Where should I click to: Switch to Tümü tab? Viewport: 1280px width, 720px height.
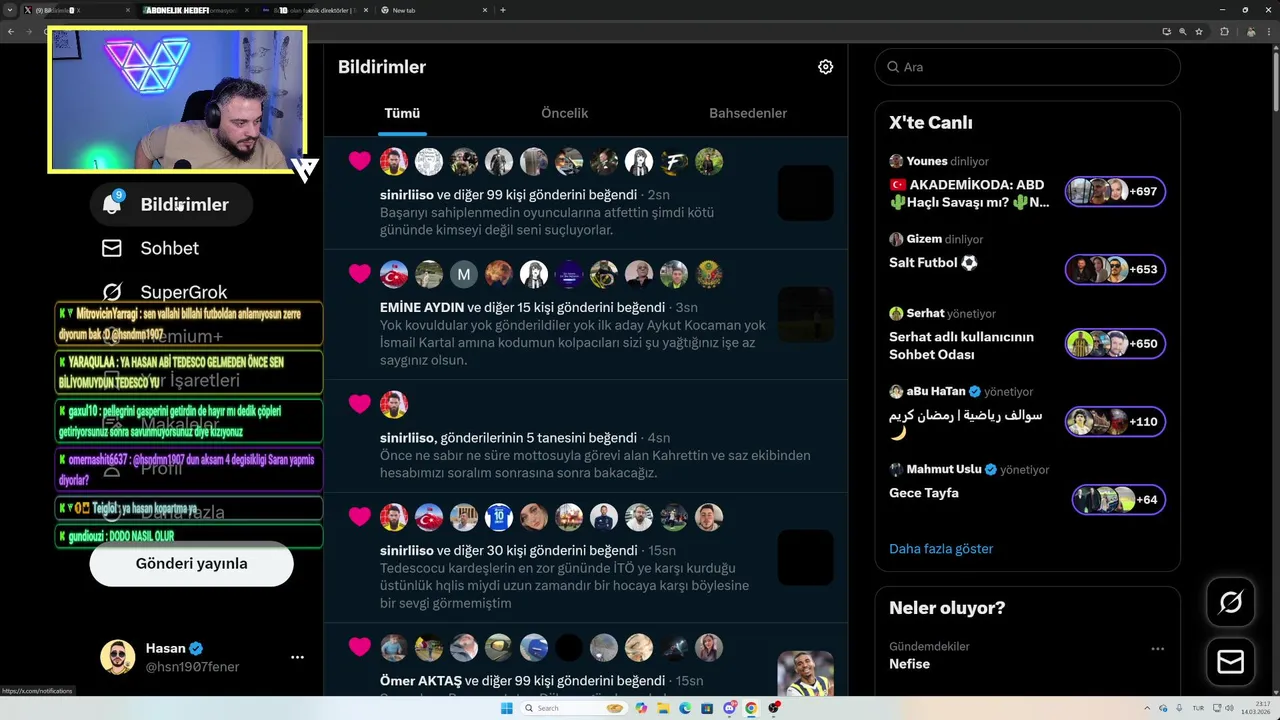(402, 113)
